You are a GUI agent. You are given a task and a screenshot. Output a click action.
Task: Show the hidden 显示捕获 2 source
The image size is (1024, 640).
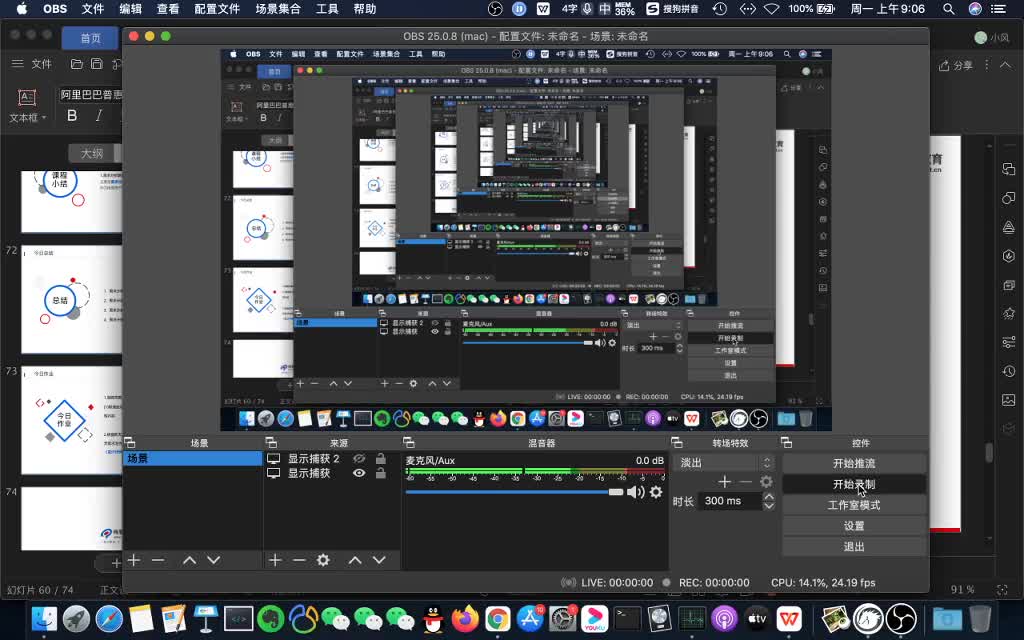point(359,459)
